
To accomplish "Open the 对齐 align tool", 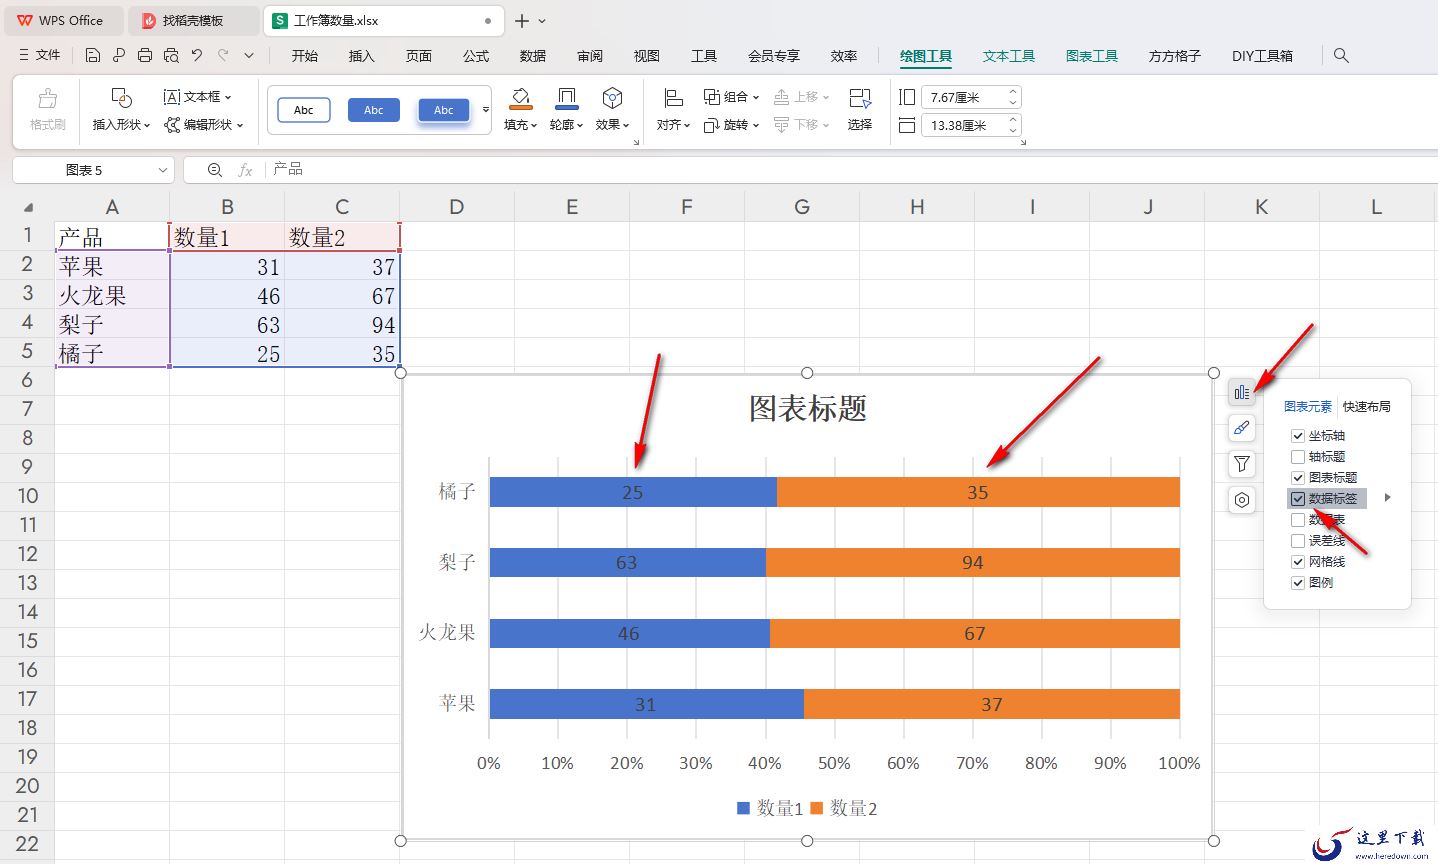I will tap(673, 110).
